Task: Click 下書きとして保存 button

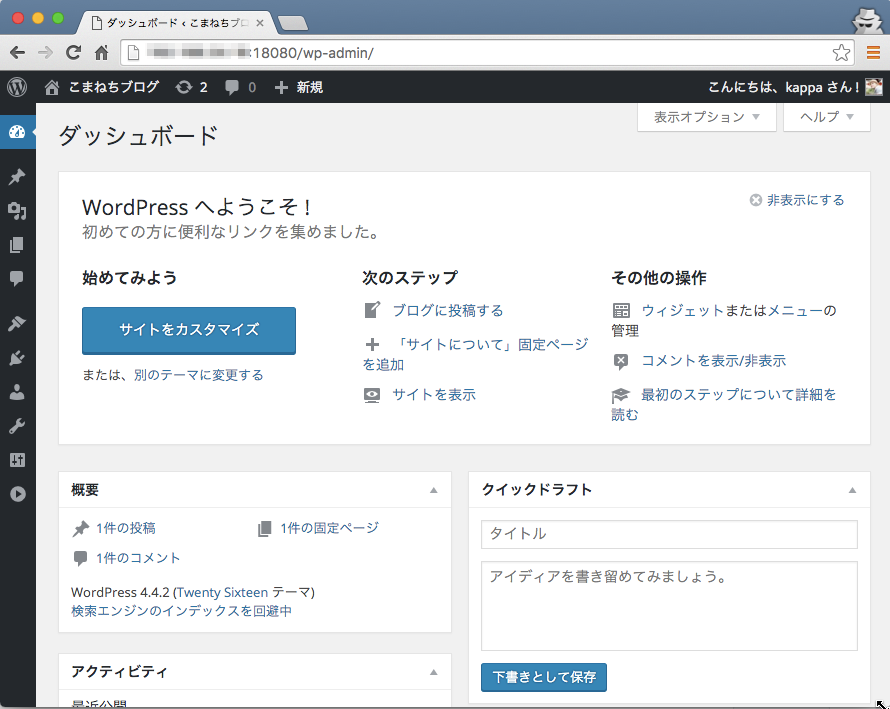Action: click(544, 677)
